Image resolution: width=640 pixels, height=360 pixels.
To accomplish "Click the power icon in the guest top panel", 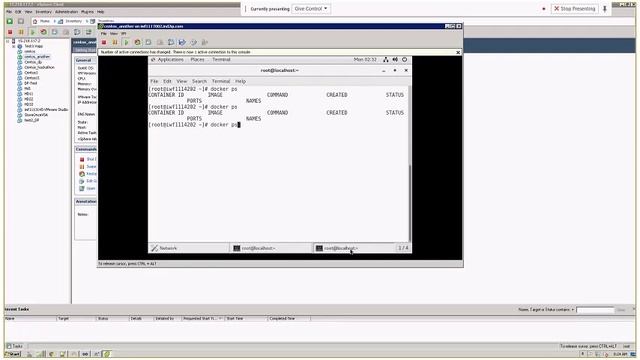I will 404,60.
